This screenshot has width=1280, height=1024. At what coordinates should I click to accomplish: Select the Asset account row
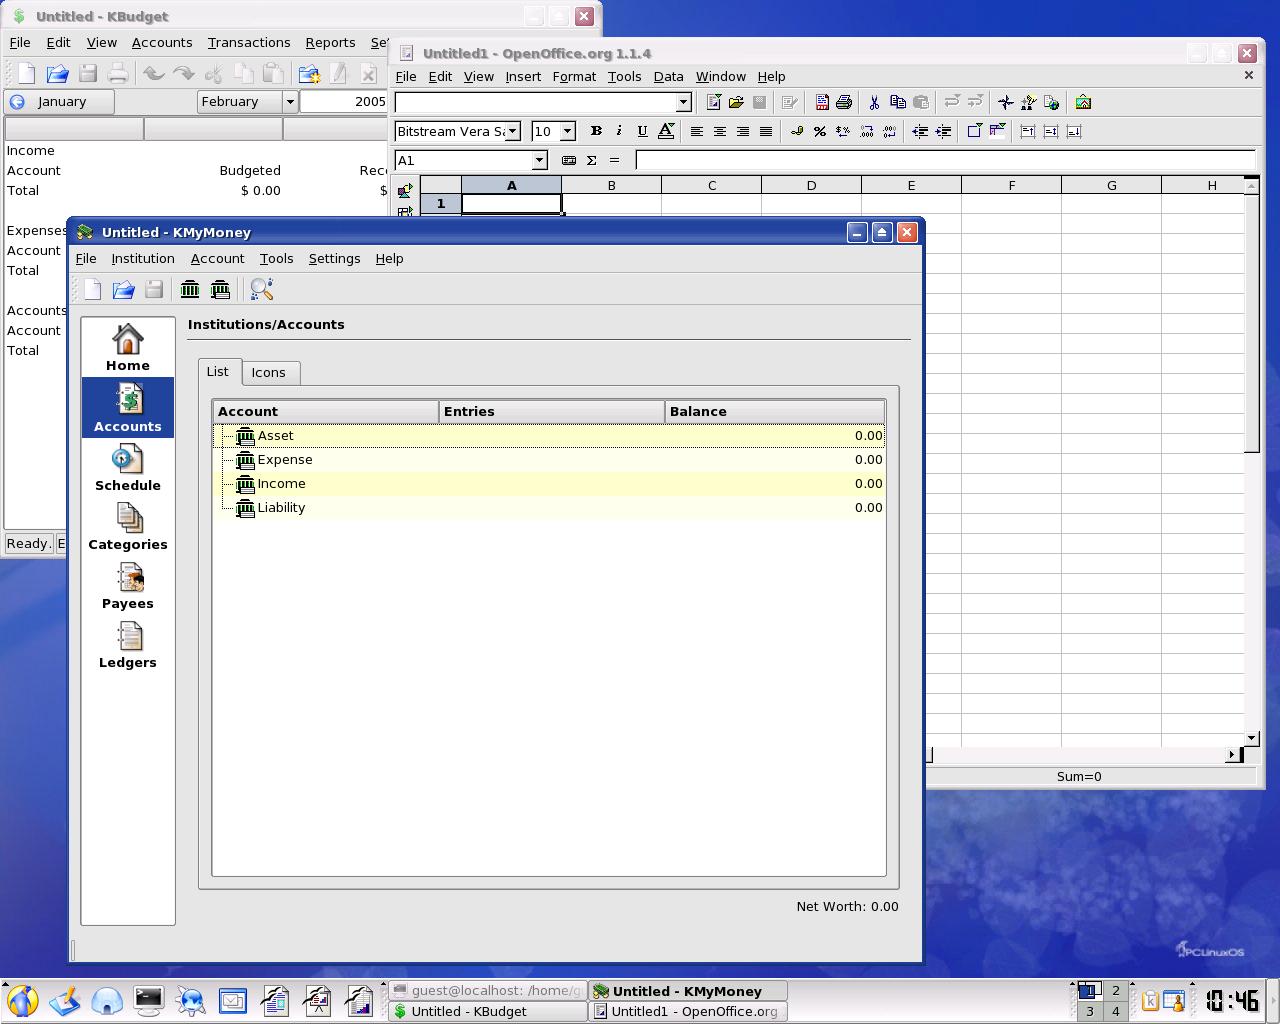point(549,436)
